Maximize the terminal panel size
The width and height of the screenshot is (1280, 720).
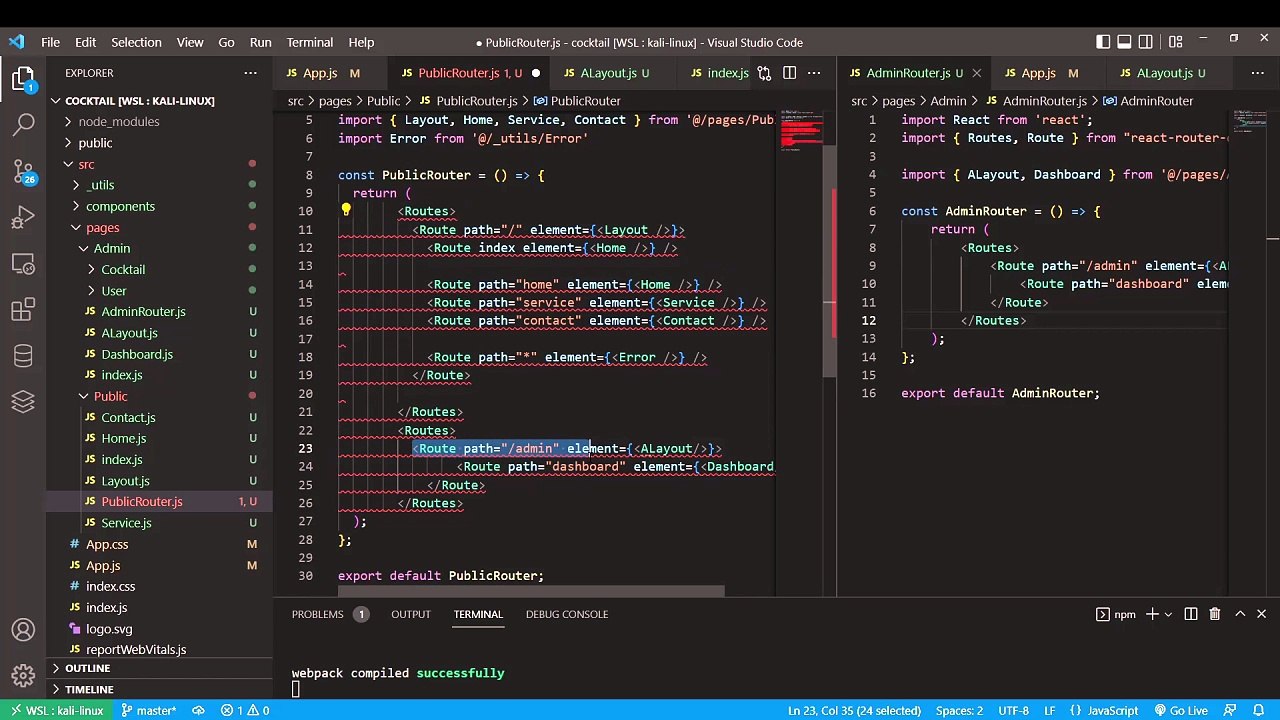click(x=1239, y=614)
